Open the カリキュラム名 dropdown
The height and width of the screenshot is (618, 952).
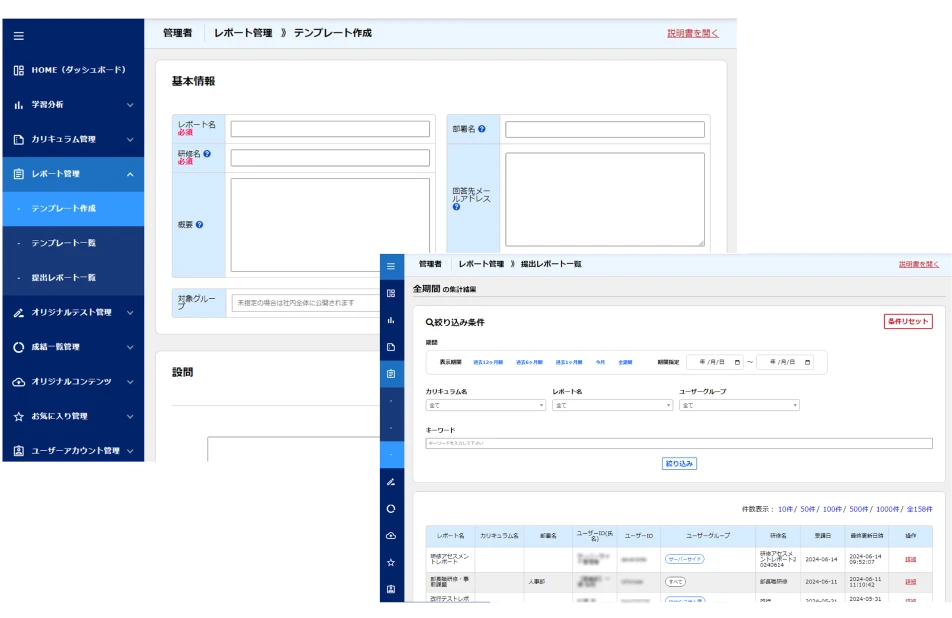click(485, 406)
